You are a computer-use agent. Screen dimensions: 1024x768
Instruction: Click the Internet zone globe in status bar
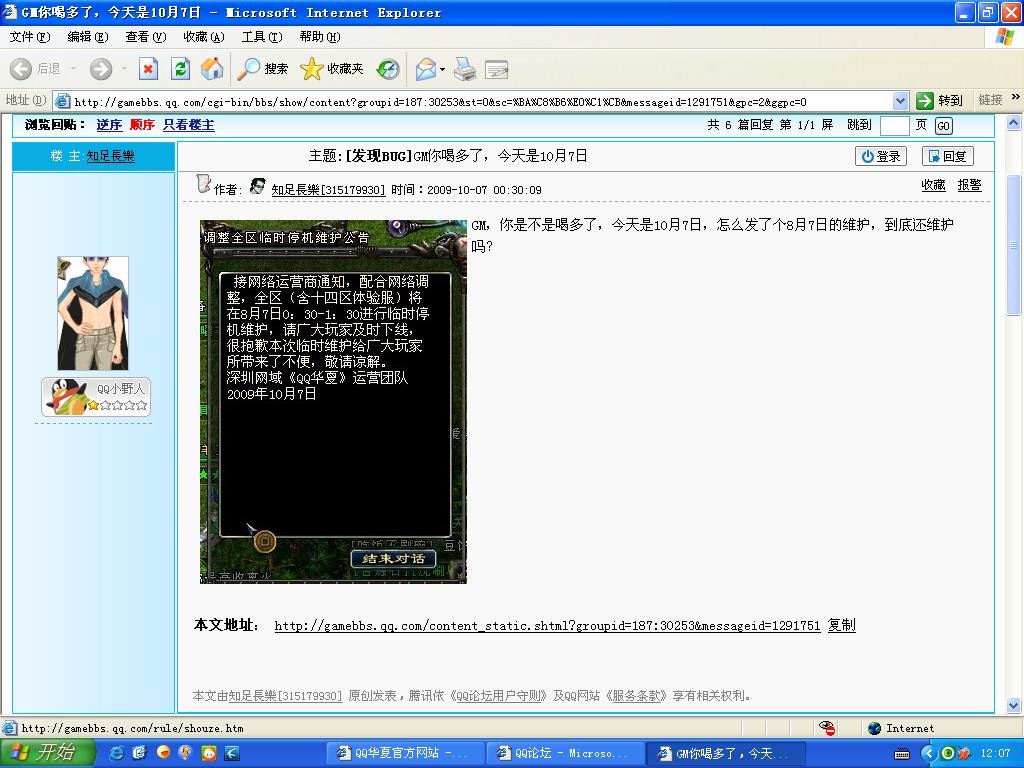tap(875, 728)
